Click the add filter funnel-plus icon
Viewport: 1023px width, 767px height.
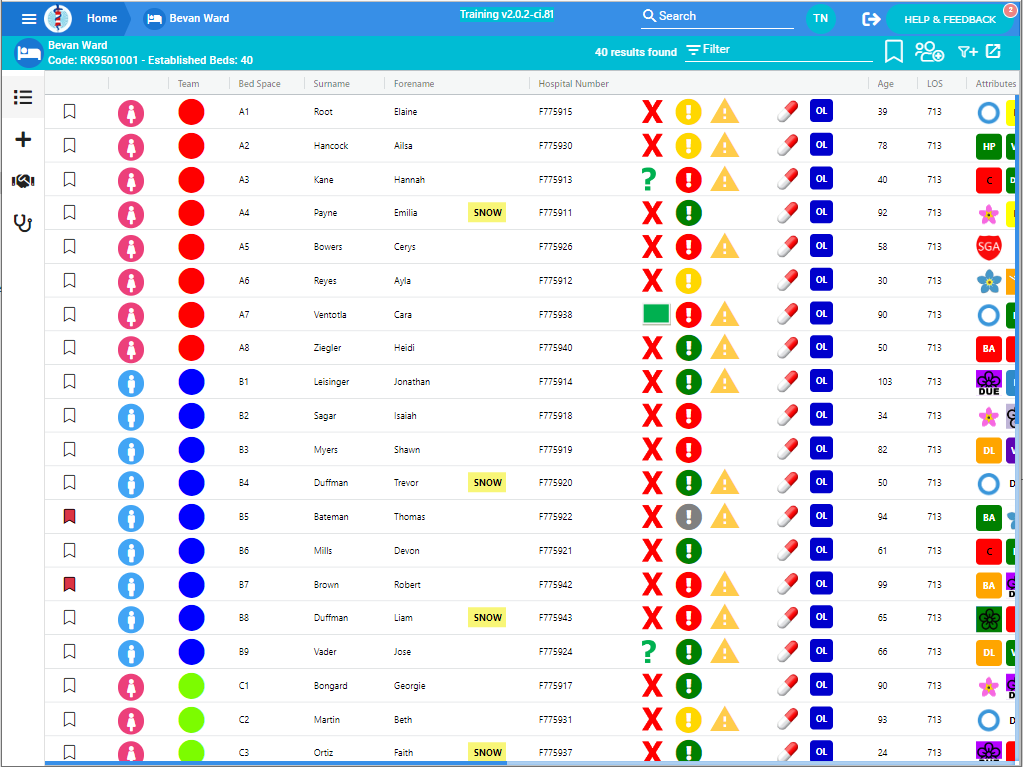[x=967, y=52]
